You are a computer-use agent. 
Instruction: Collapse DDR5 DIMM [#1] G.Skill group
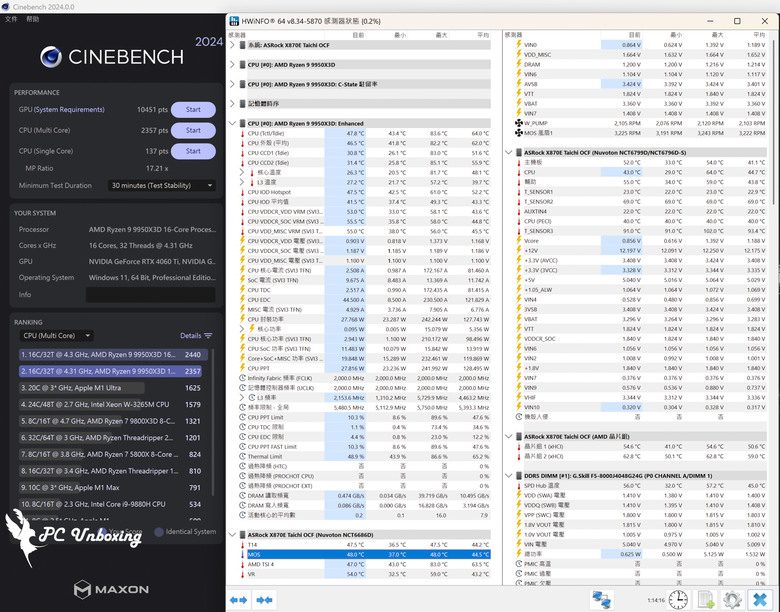click(x=508, y=476)
